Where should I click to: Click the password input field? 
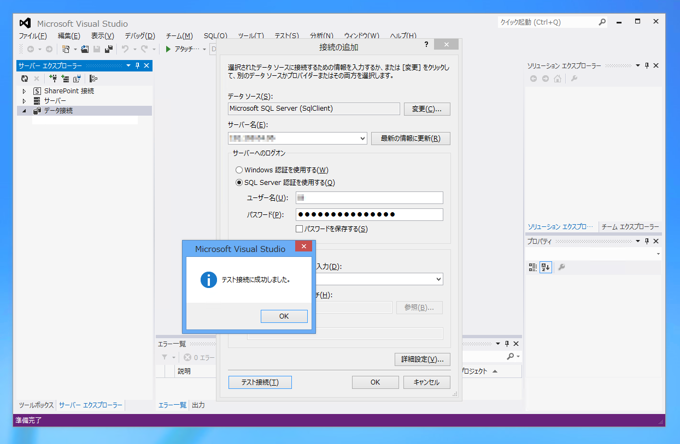click(369, 214)
